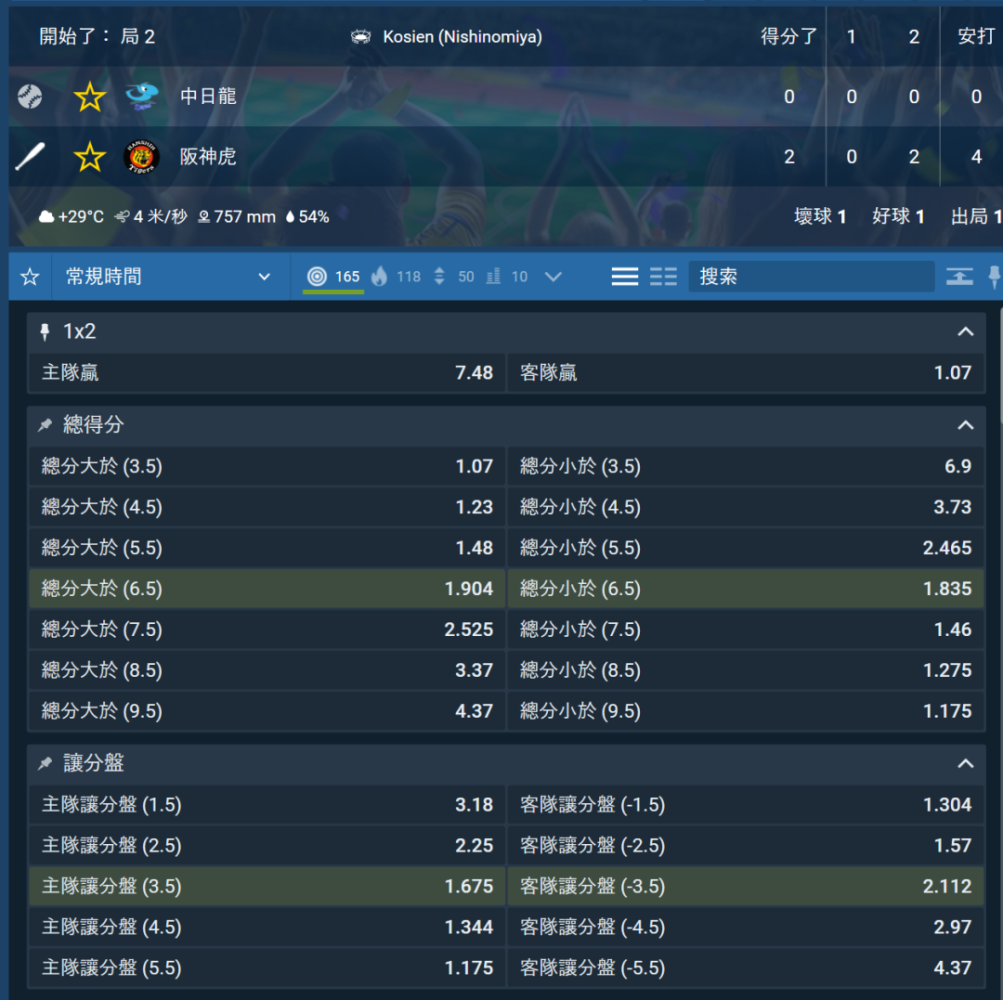Select 總分大於 (6.5) odds 1.904
The width and height of the screenshot is (1003, 1000).
coord(267,589)
